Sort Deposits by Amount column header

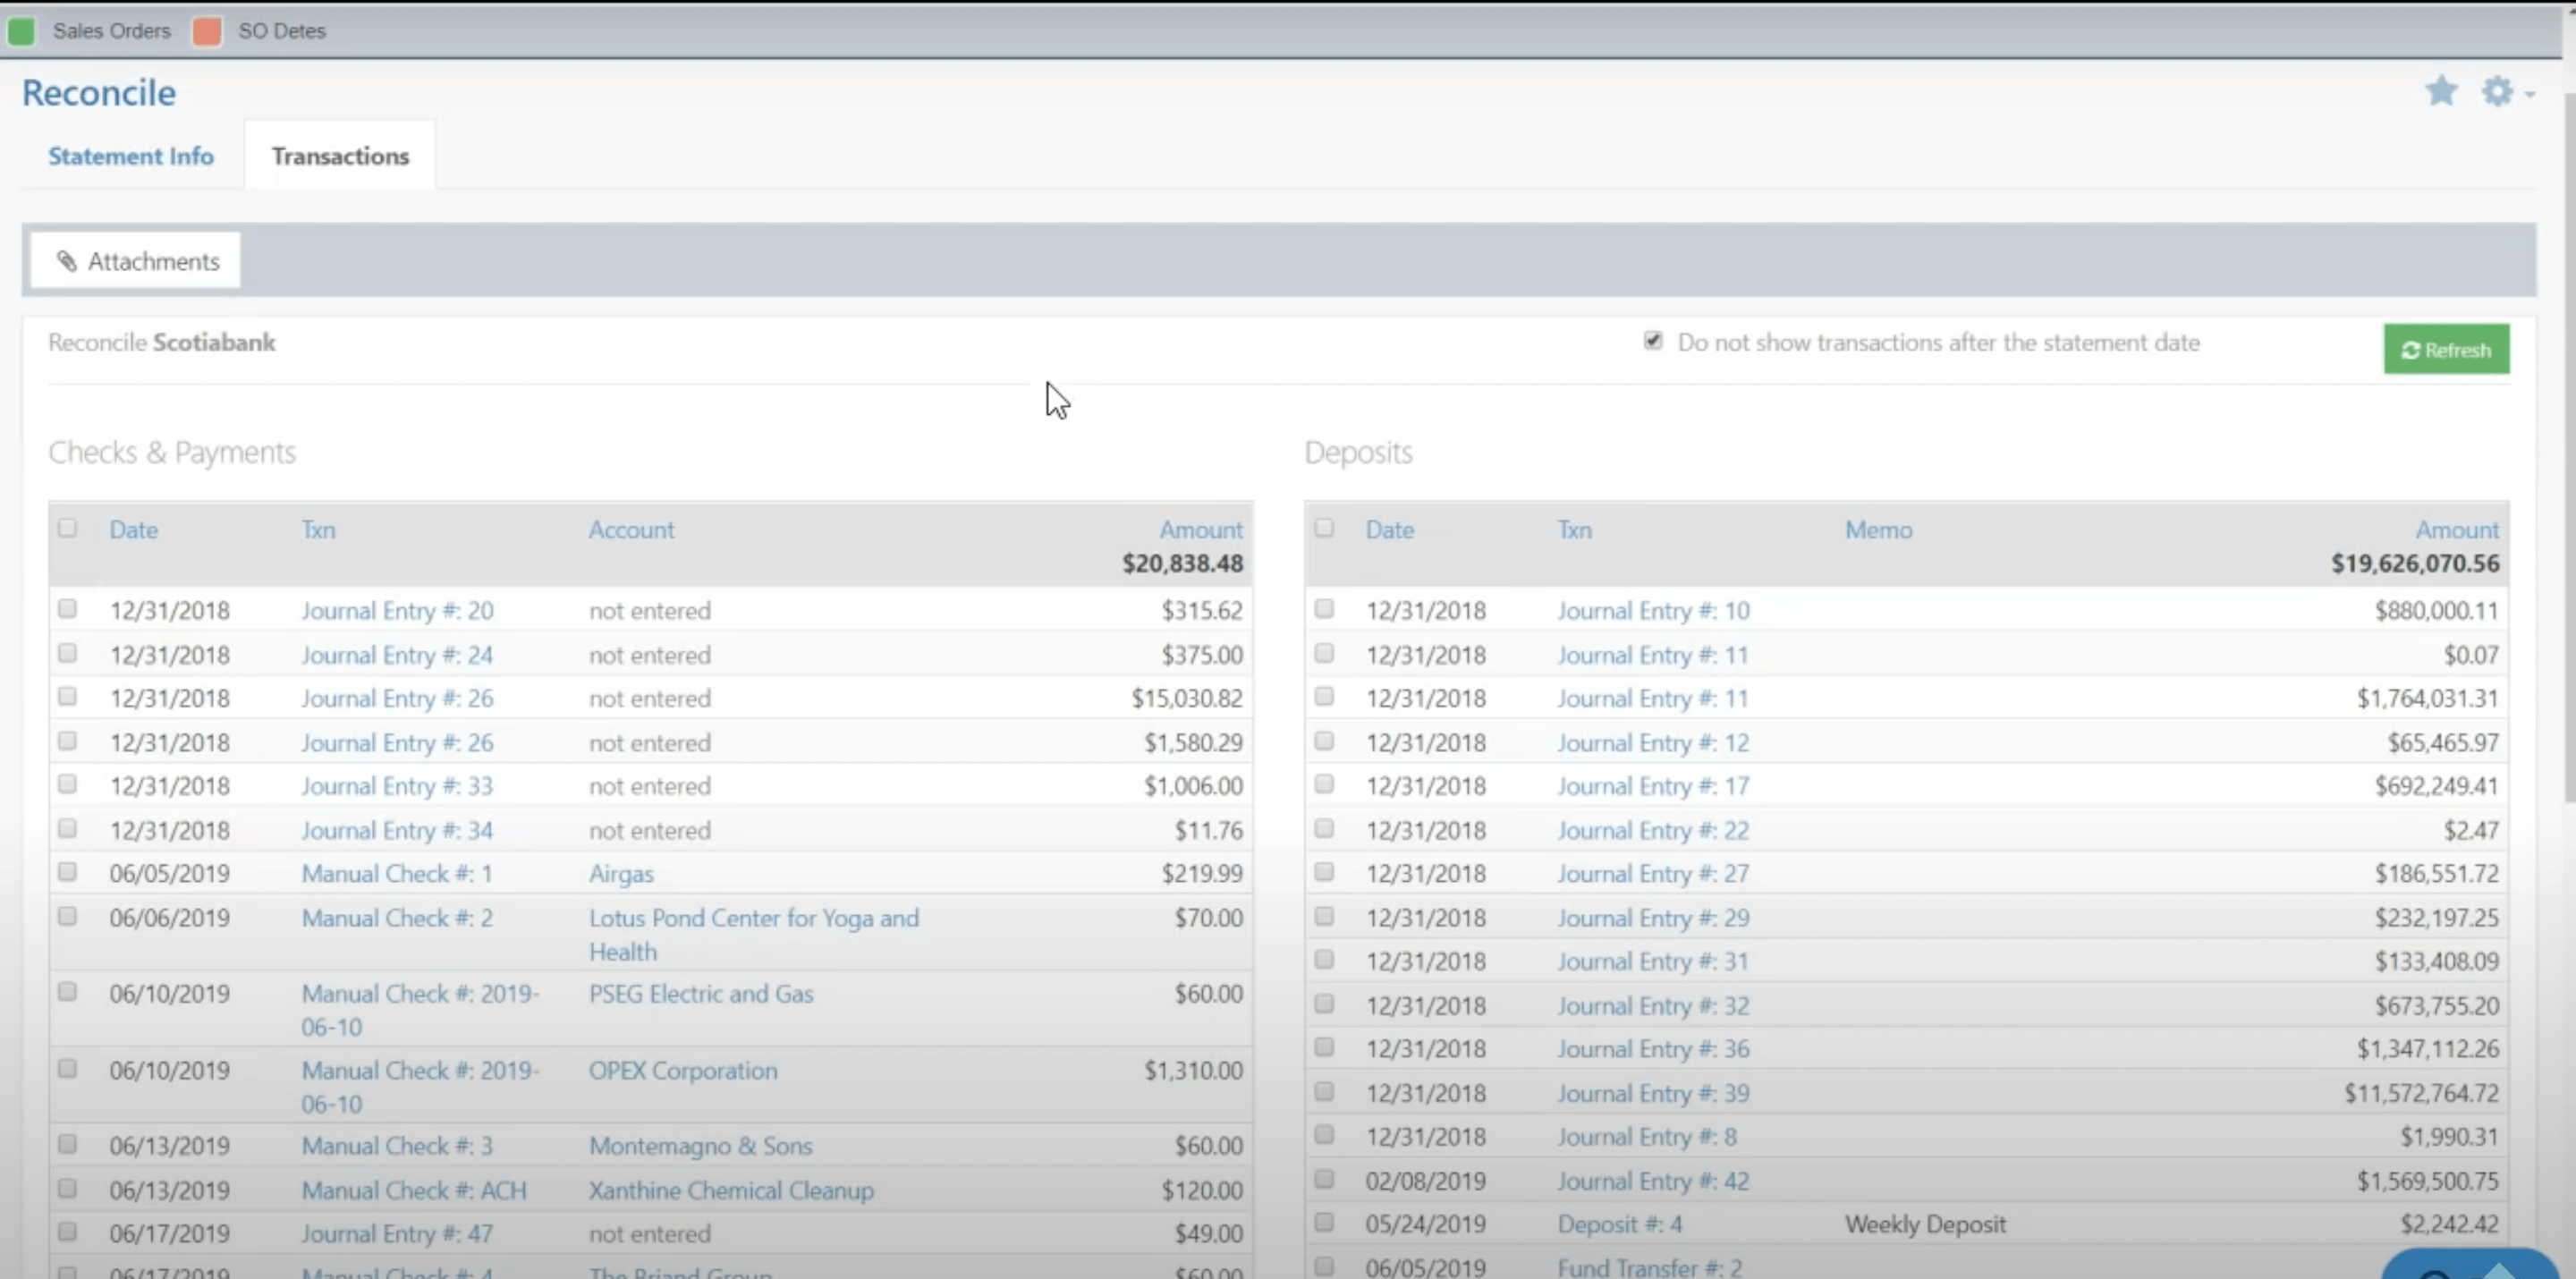[x=2456, y=530]
